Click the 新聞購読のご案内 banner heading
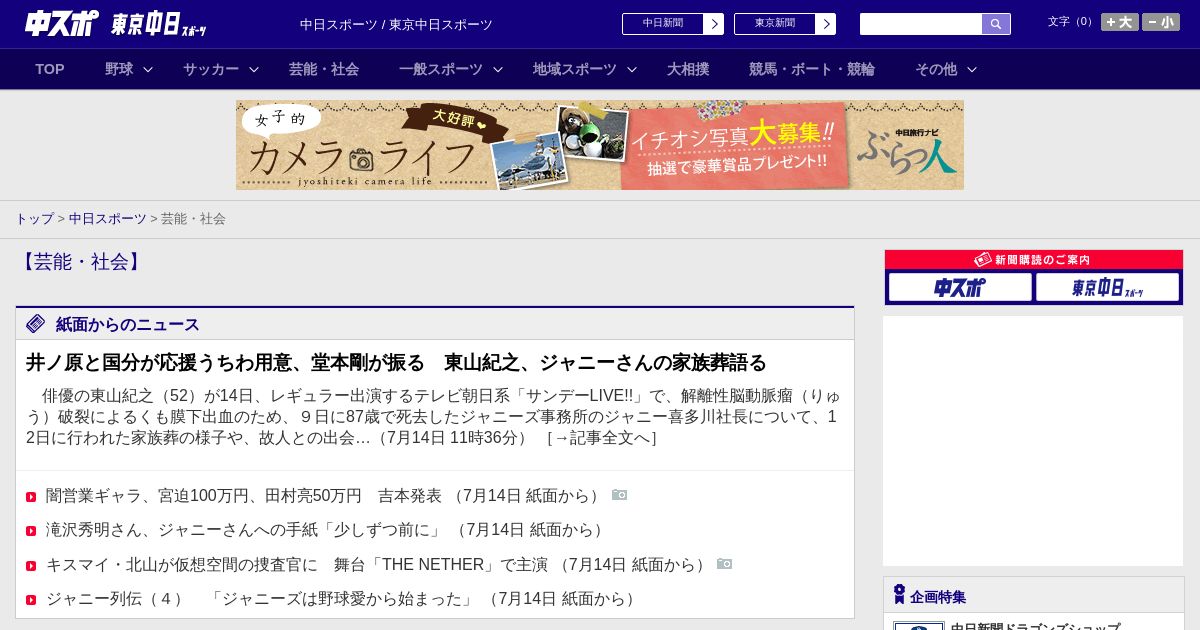1200x630 pixels. (1033, 260)
